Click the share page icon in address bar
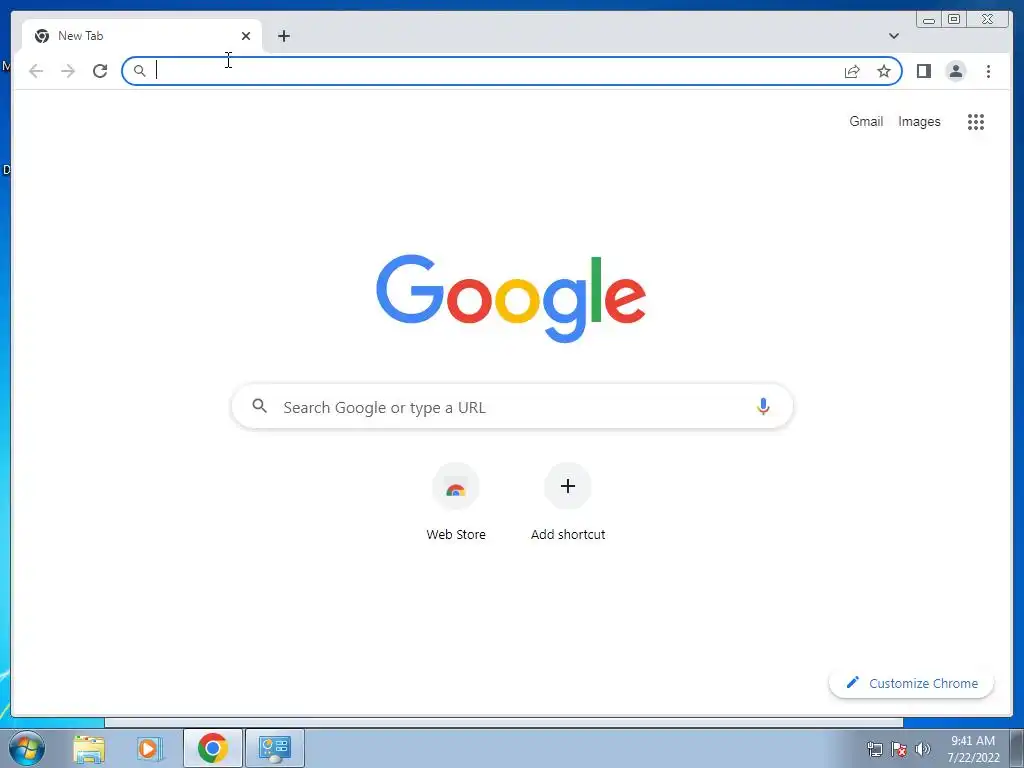This screenshot has height=768, width=1024. 852,71
